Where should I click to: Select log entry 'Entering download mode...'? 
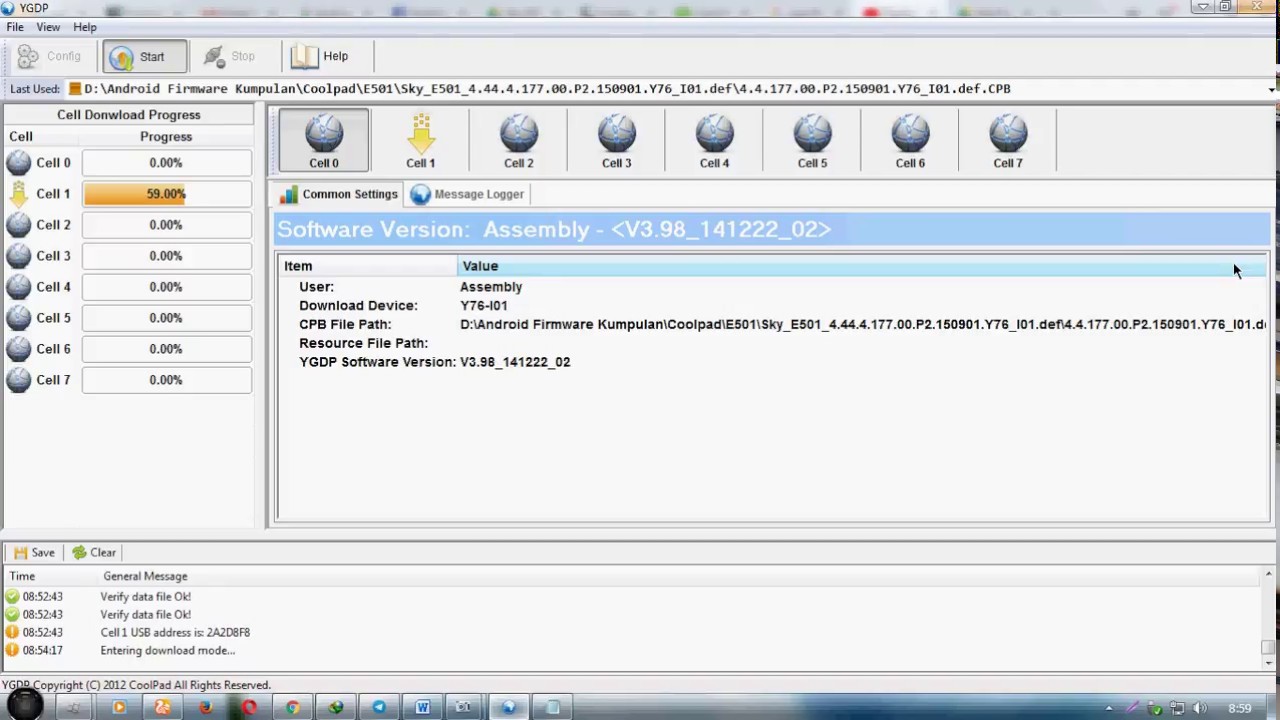pyautogui.click(x=630, y=650)
